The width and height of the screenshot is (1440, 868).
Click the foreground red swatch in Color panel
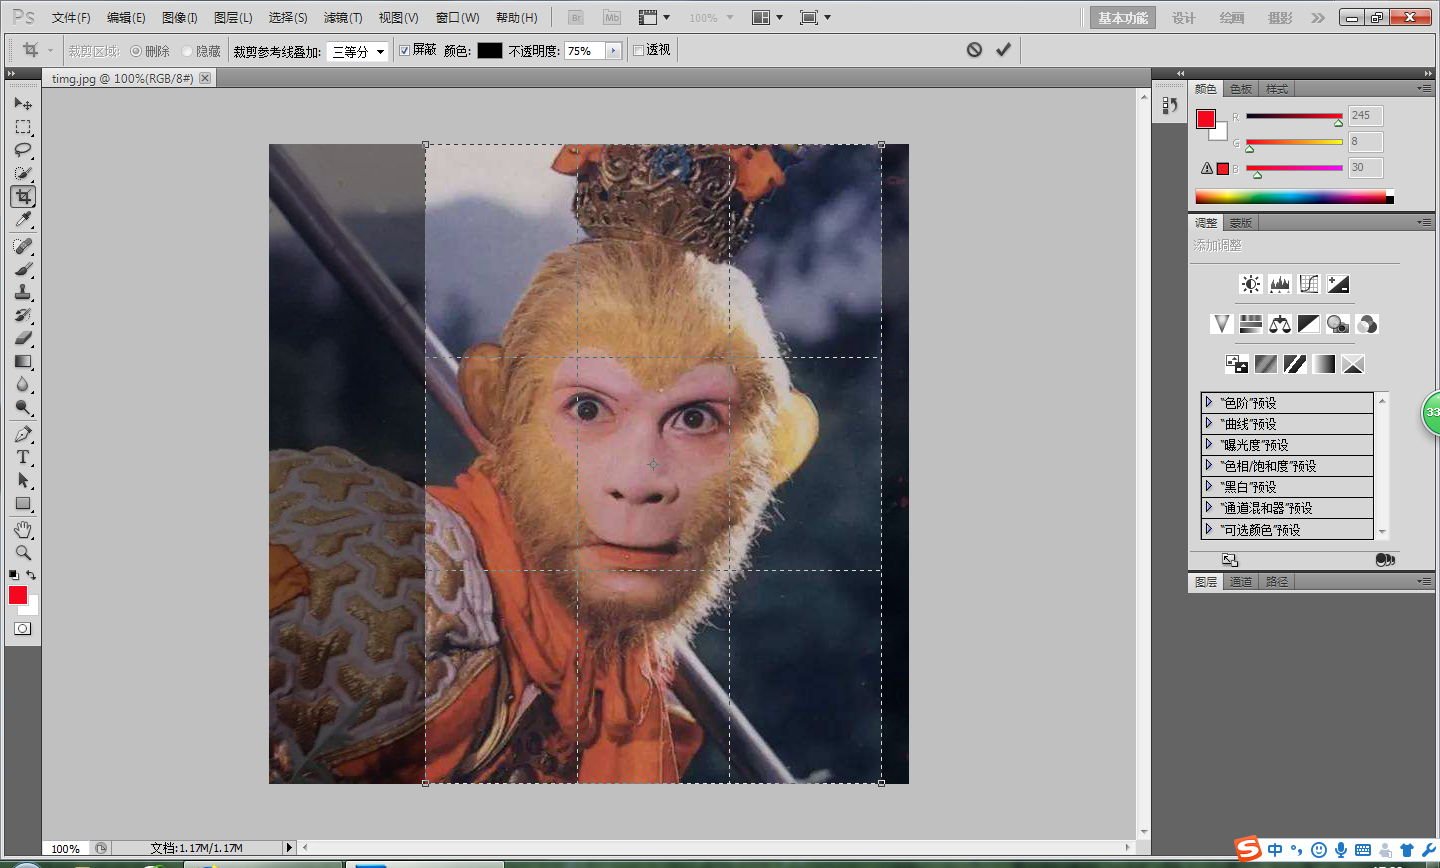point(1206,118)
